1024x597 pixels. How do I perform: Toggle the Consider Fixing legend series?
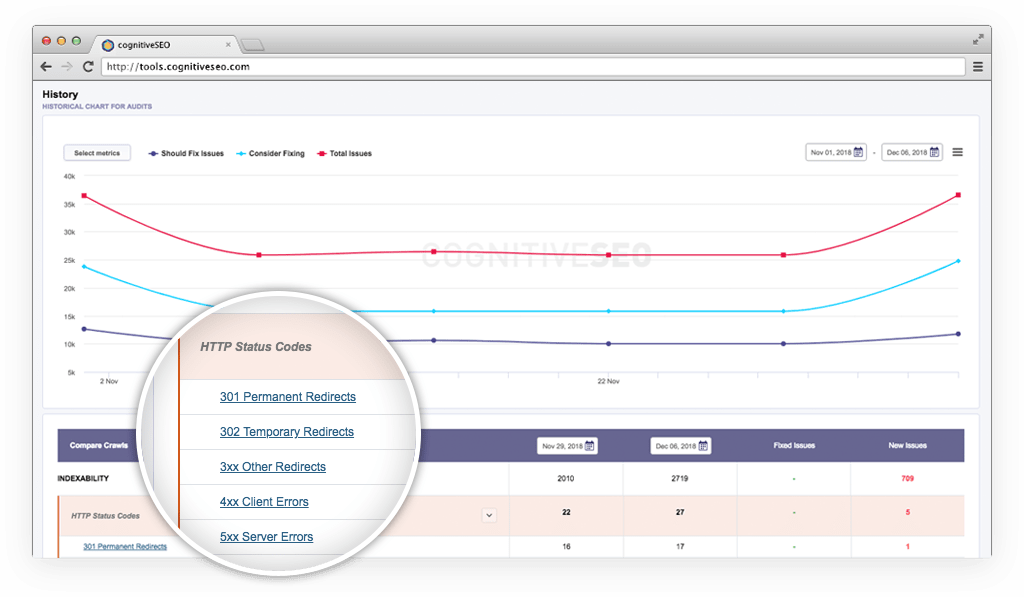pyautogui.click(x=270, y=153)
